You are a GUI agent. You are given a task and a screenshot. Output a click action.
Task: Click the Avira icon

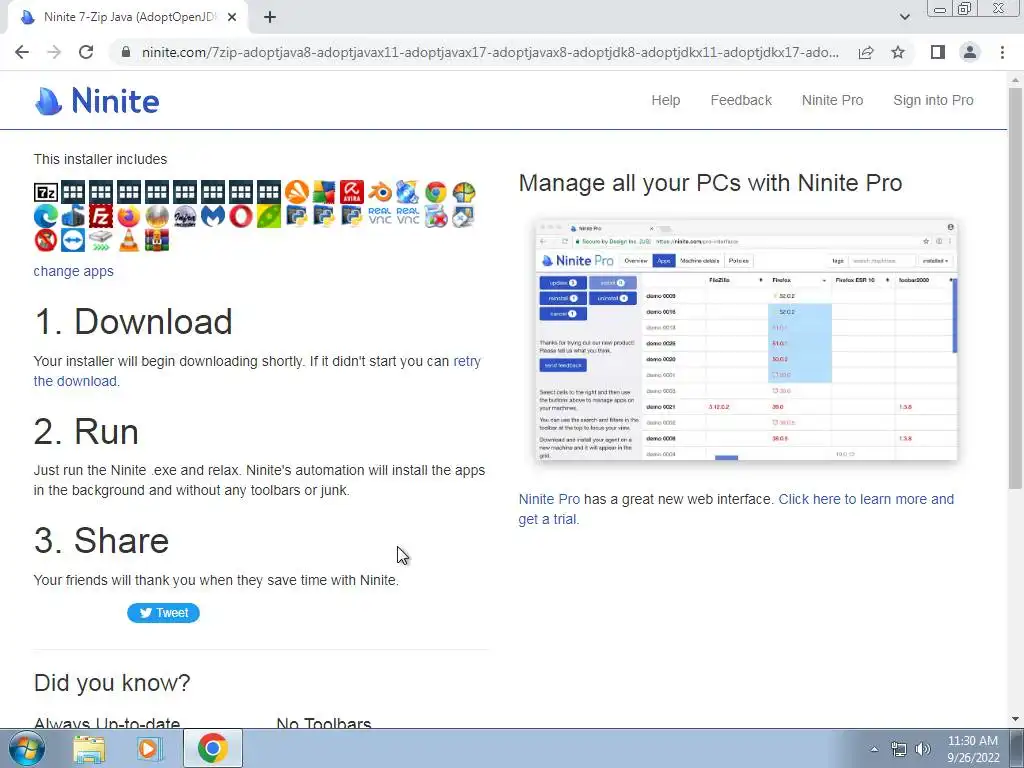(352, 192)
